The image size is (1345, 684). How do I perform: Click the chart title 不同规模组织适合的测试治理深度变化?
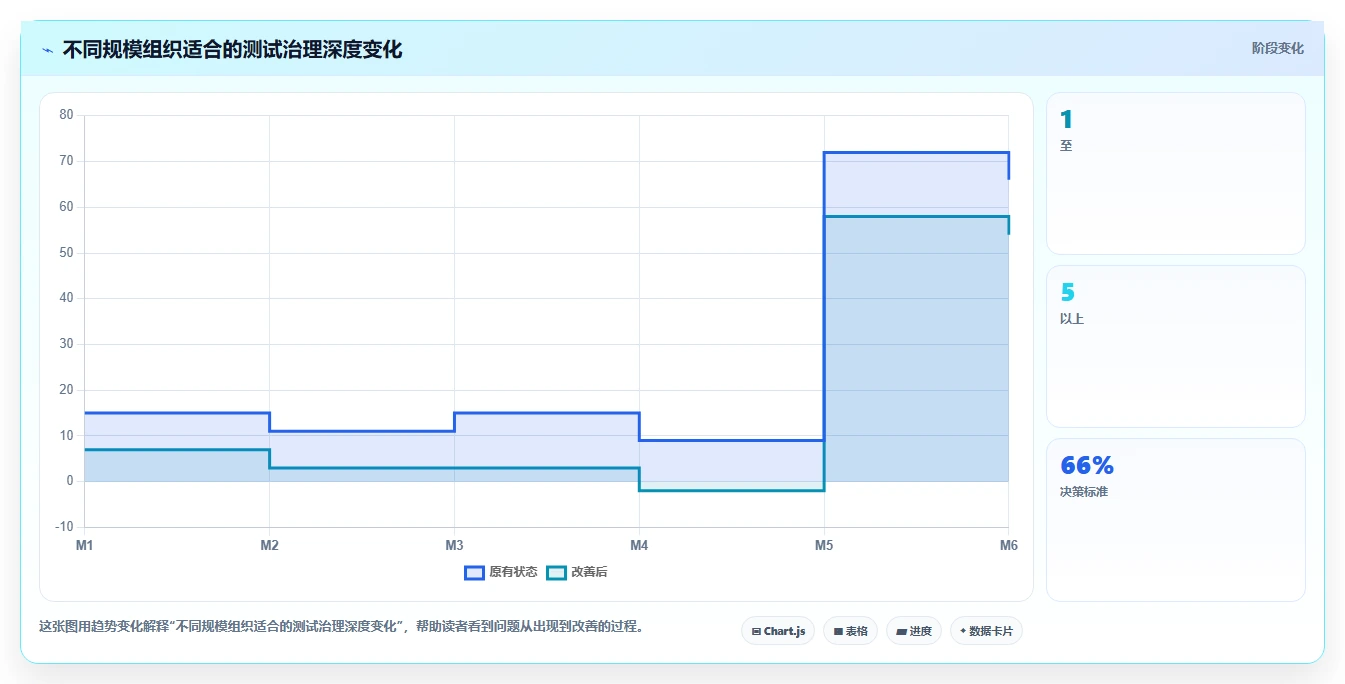[232, 49]
